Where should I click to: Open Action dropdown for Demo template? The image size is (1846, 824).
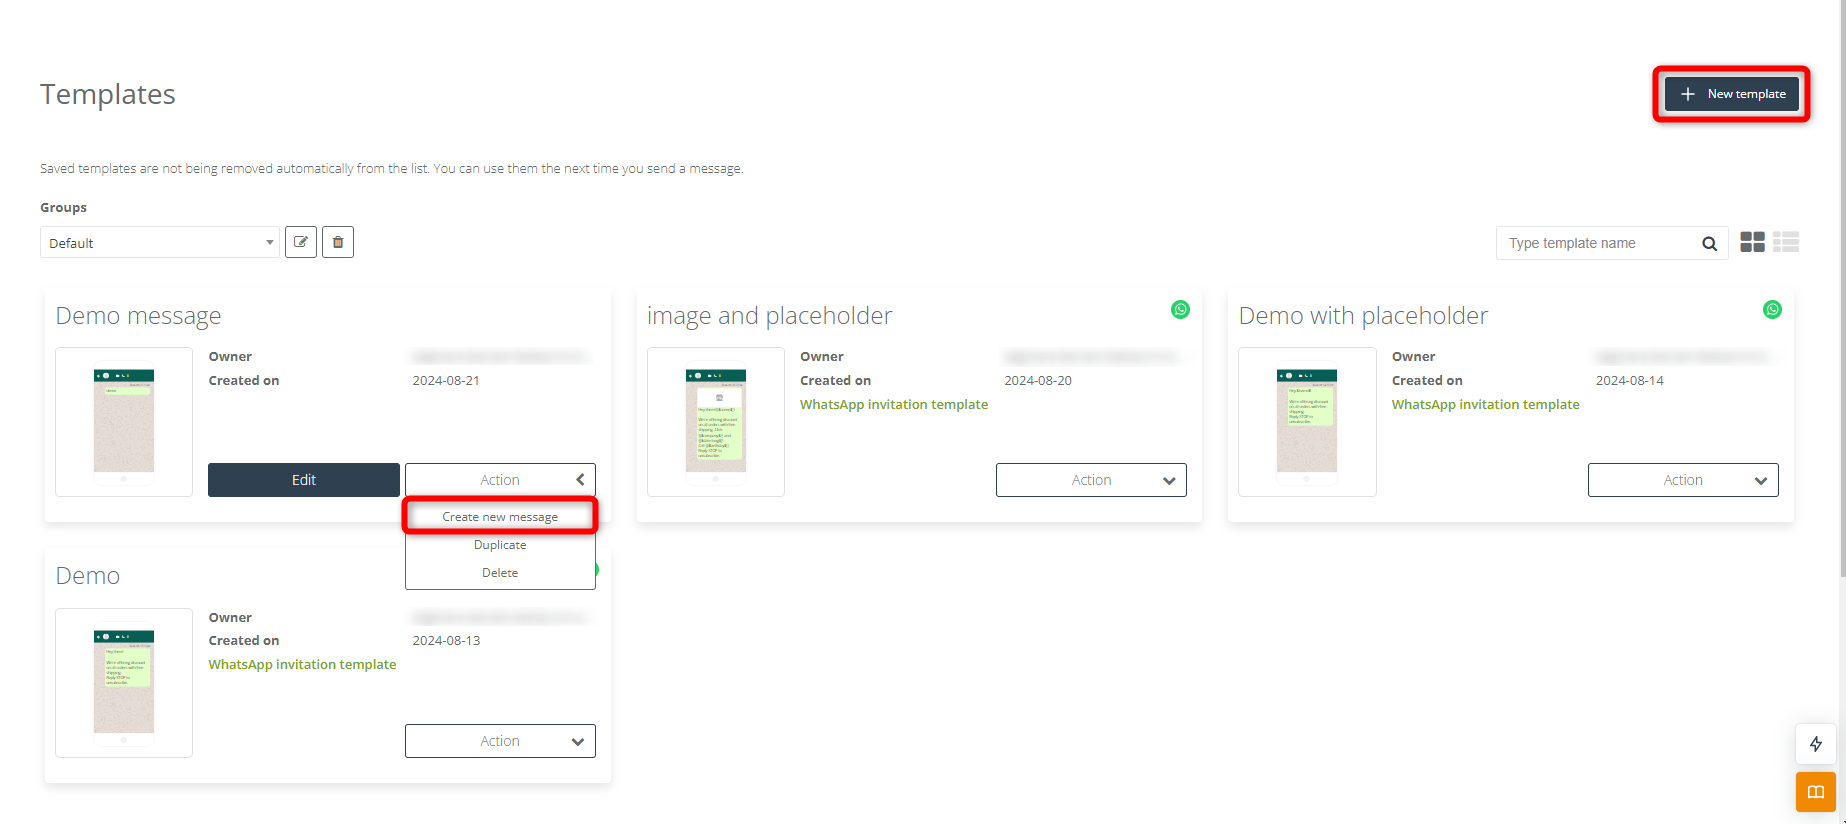[x=500, y=741]
